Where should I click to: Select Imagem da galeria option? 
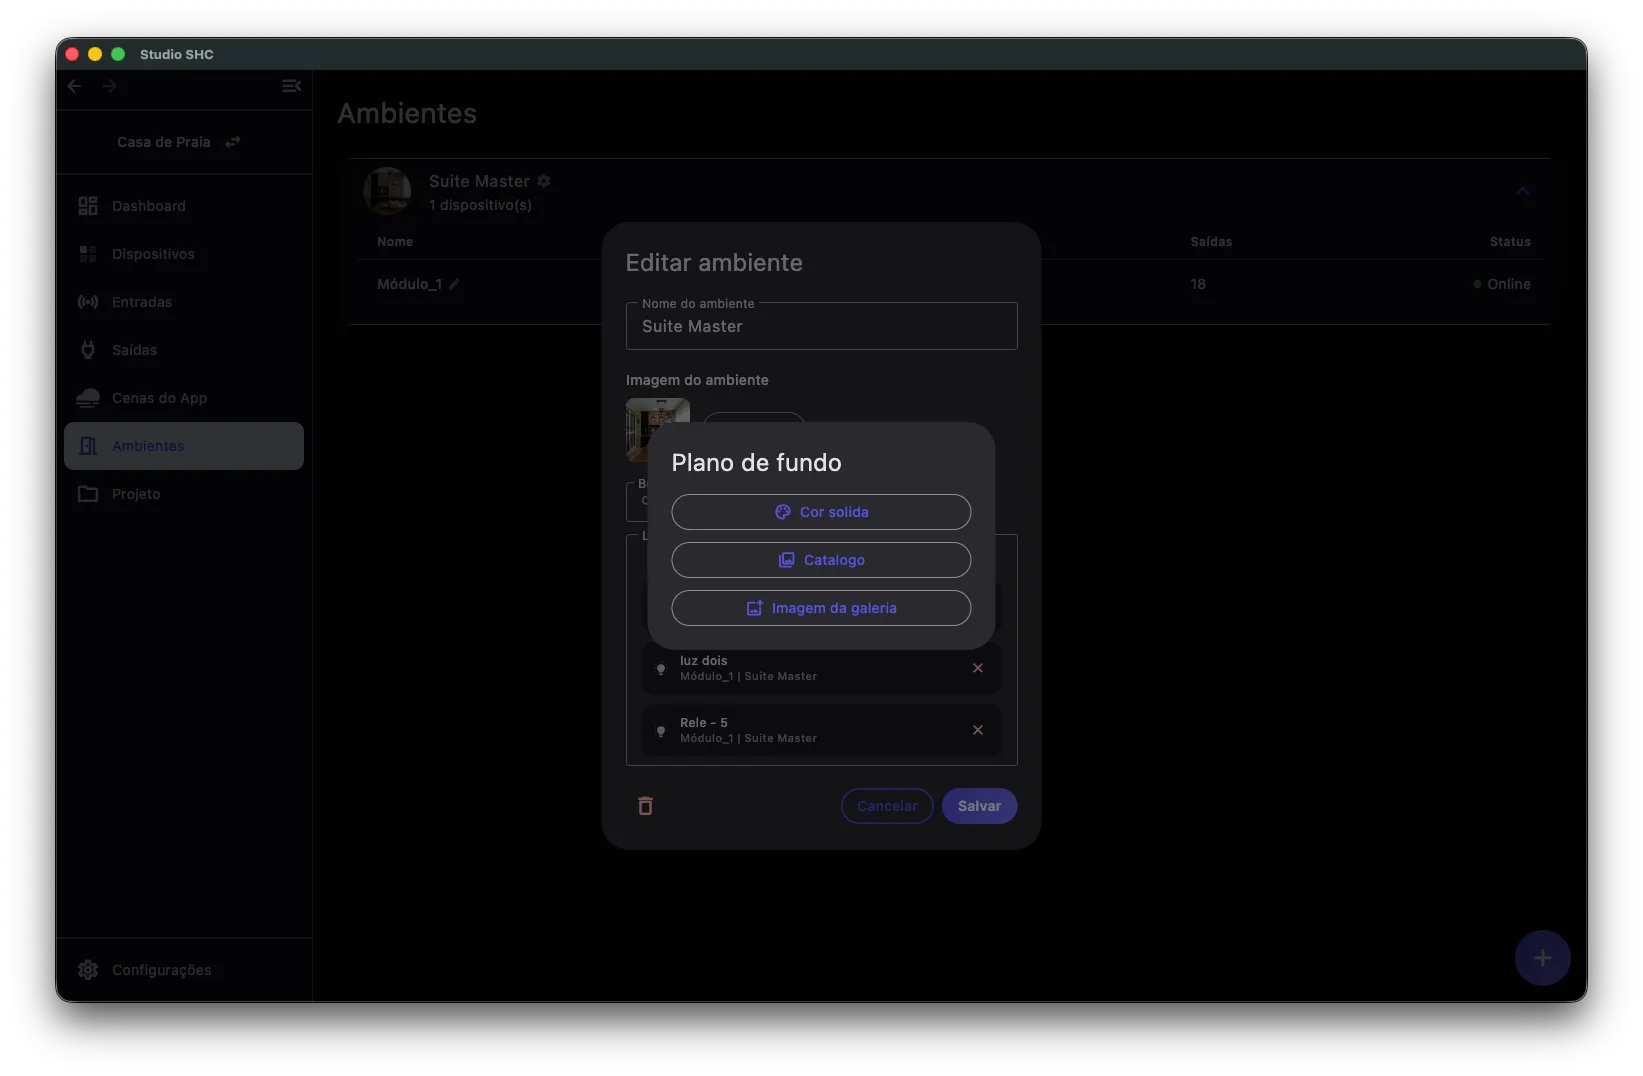pos(821,608)
